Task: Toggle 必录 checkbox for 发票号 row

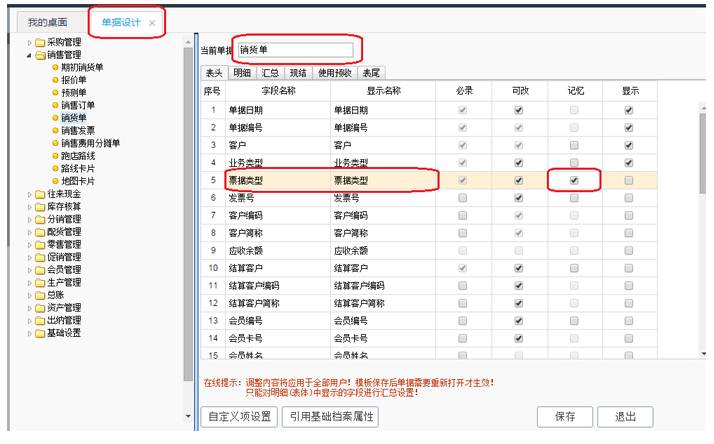Action: point(463,198)
